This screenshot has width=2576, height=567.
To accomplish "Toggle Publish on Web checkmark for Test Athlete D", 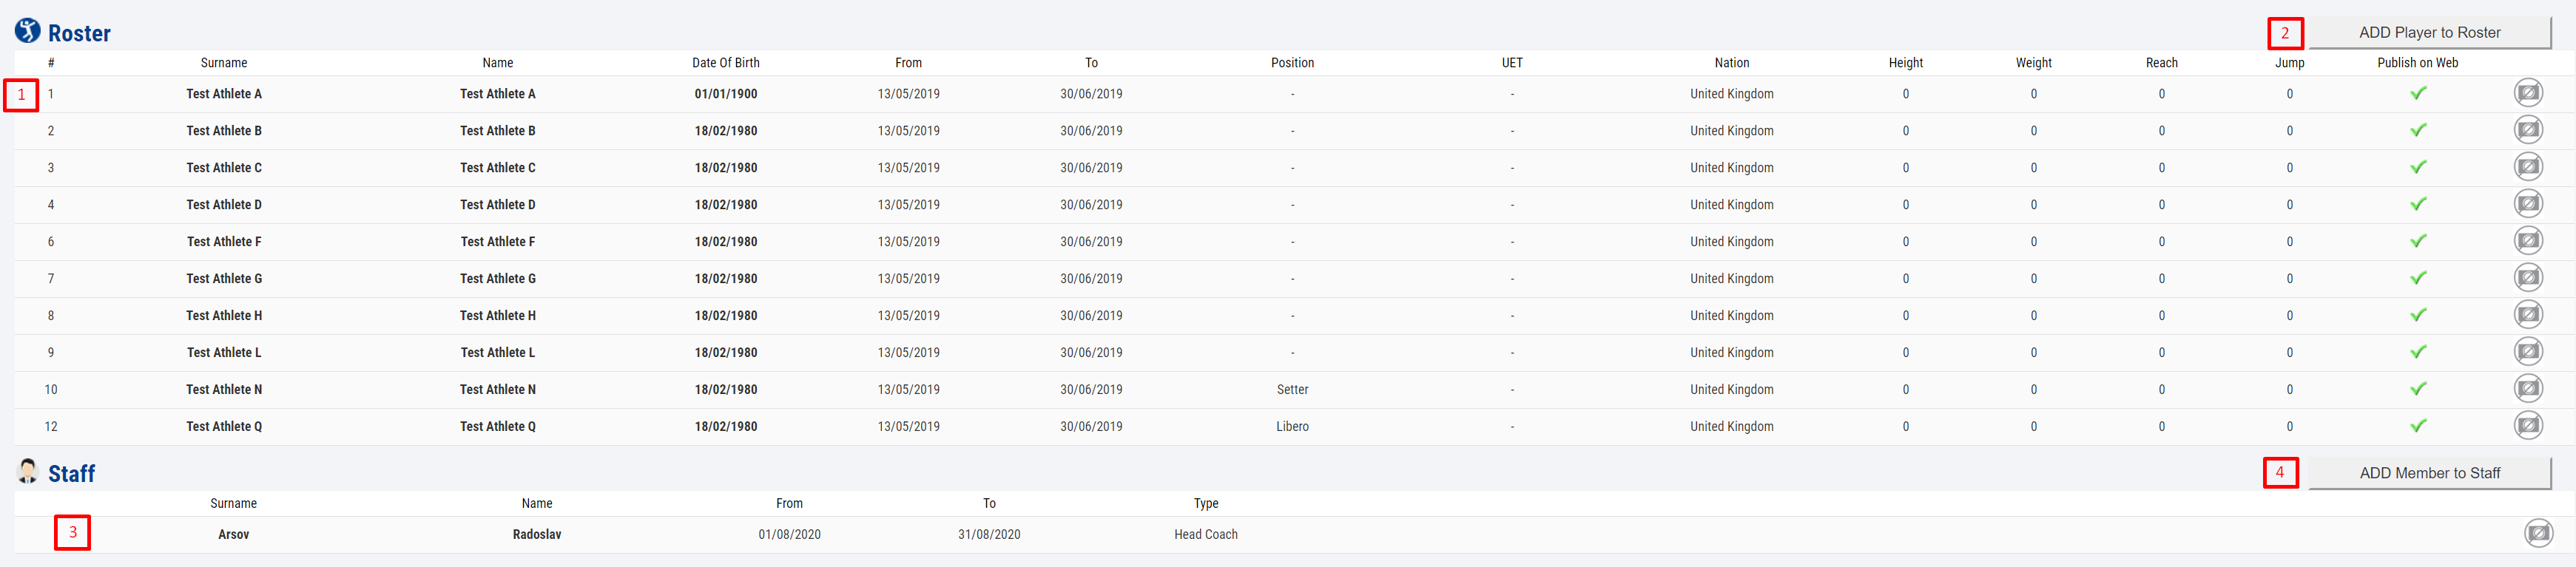I will [x=2417, y=204].
